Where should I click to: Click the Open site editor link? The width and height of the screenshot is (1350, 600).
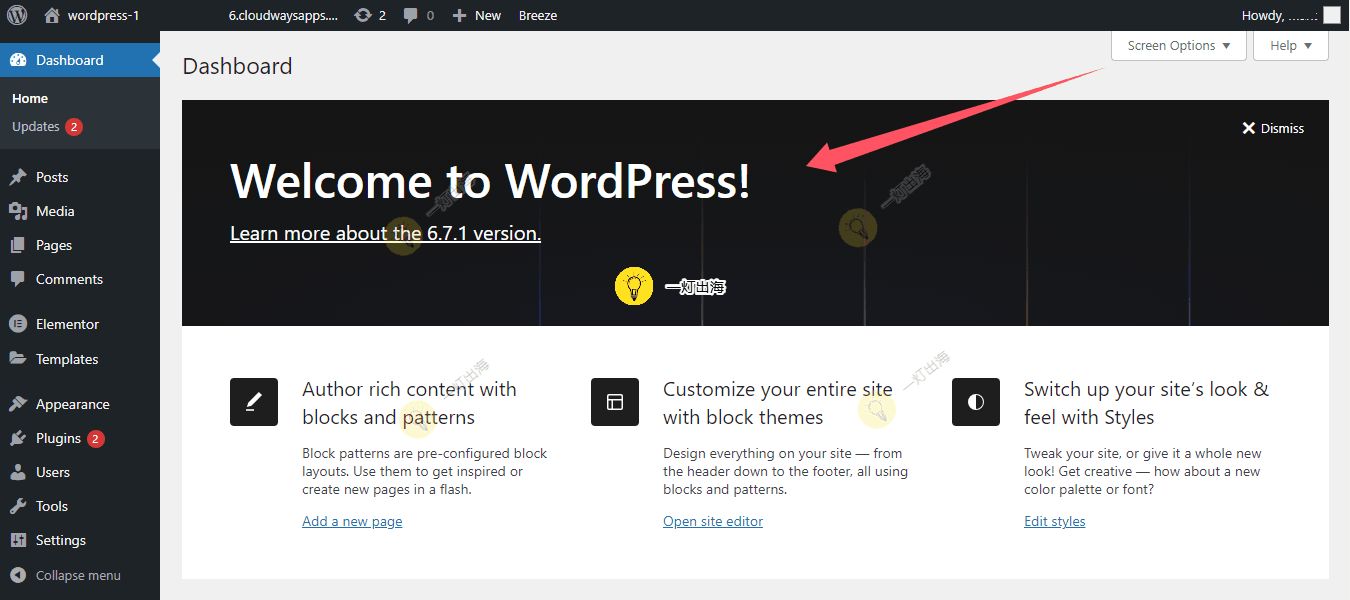(712, 521)
